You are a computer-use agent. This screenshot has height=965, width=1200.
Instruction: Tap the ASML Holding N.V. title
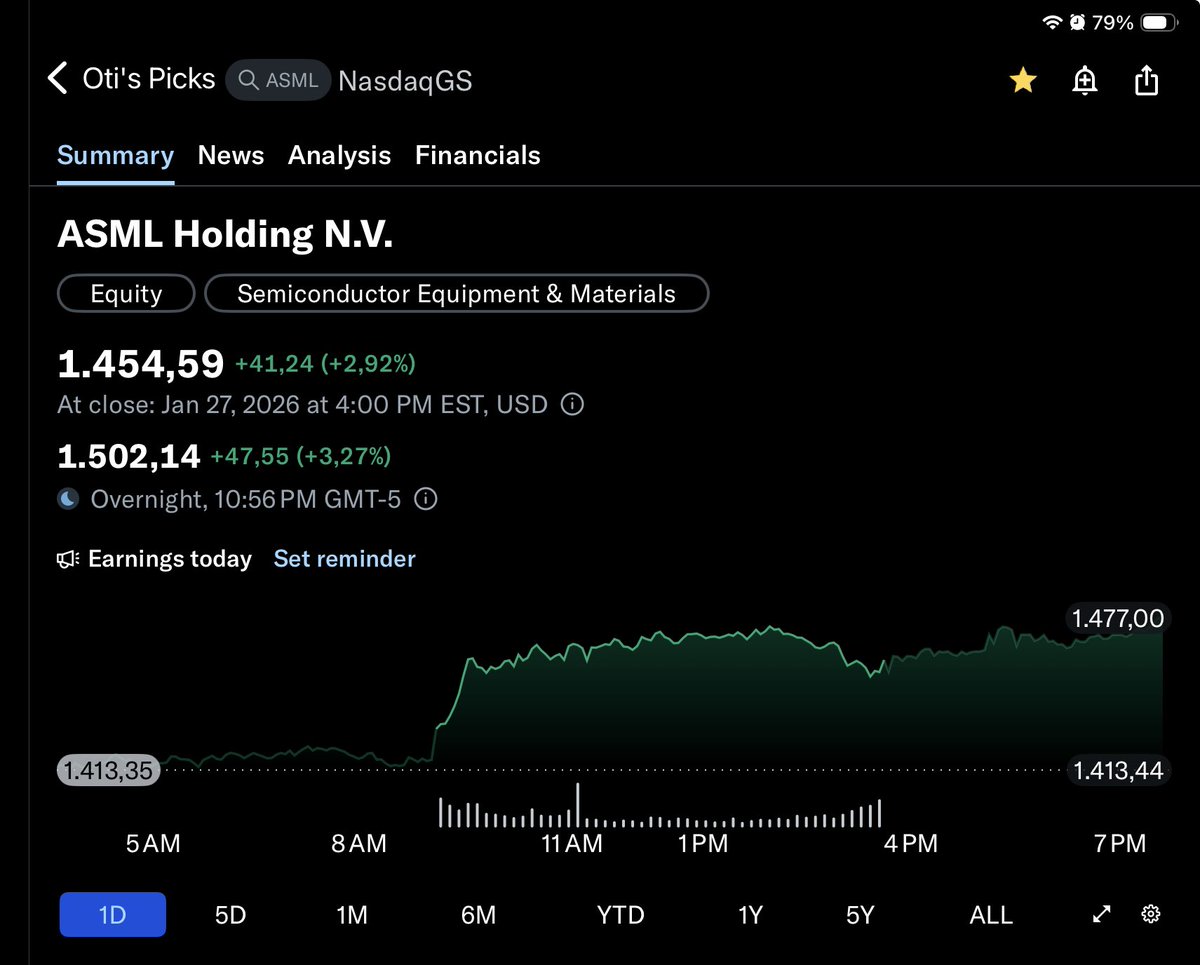click(x=225, y=234)
